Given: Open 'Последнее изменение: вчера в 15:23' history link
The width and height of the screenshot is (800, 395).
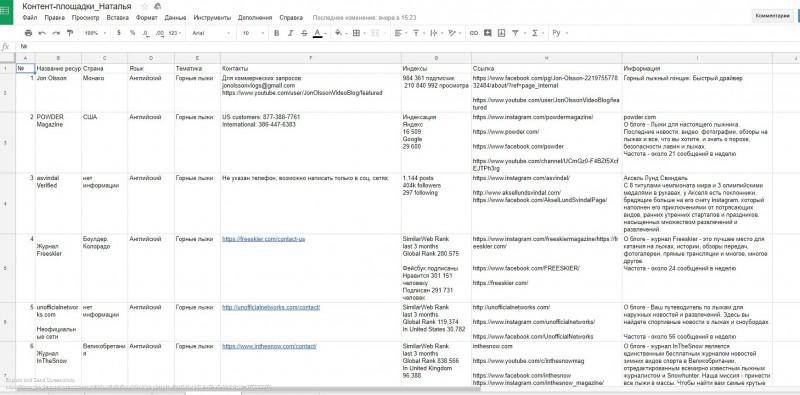Looking at the screenshot, I should click(x=364, y=17).
